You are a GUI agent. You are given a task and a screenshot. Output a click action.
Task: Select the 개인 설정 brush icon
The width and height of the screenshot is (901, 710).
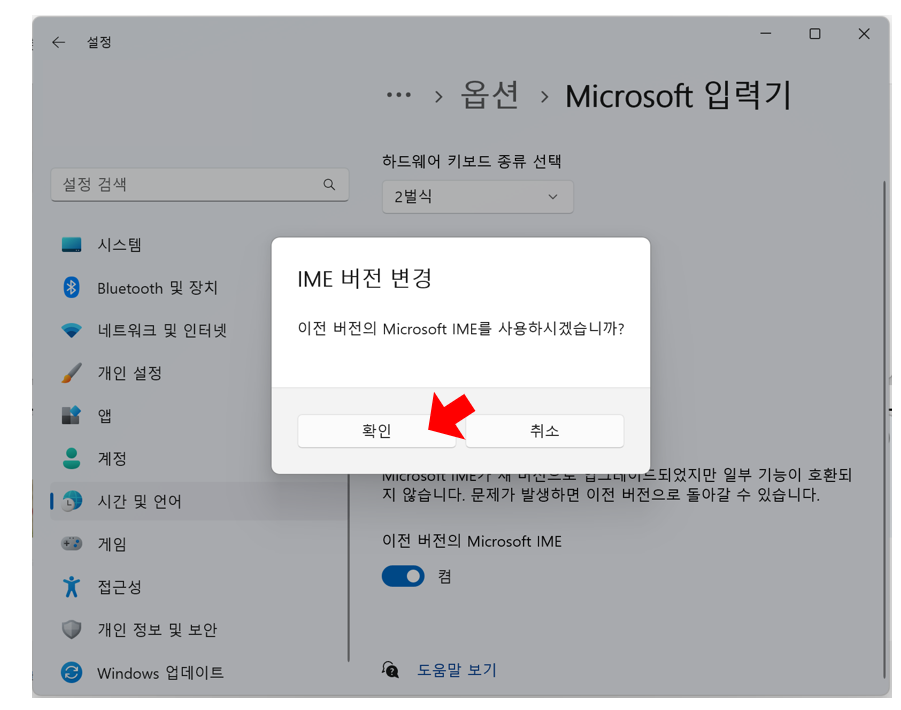point(71,373)
